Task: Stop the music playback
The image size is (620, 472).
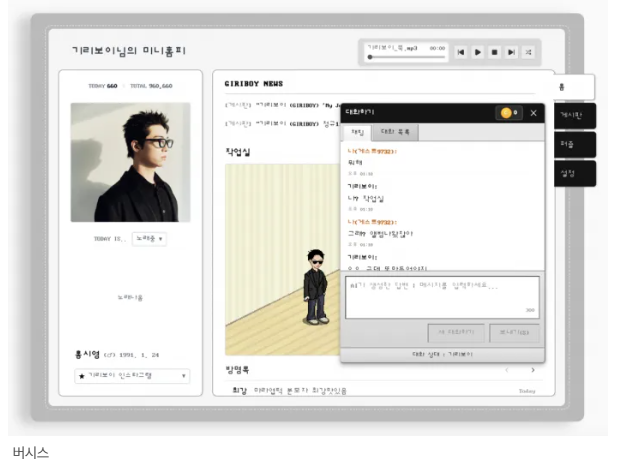Action: (494, 52)
